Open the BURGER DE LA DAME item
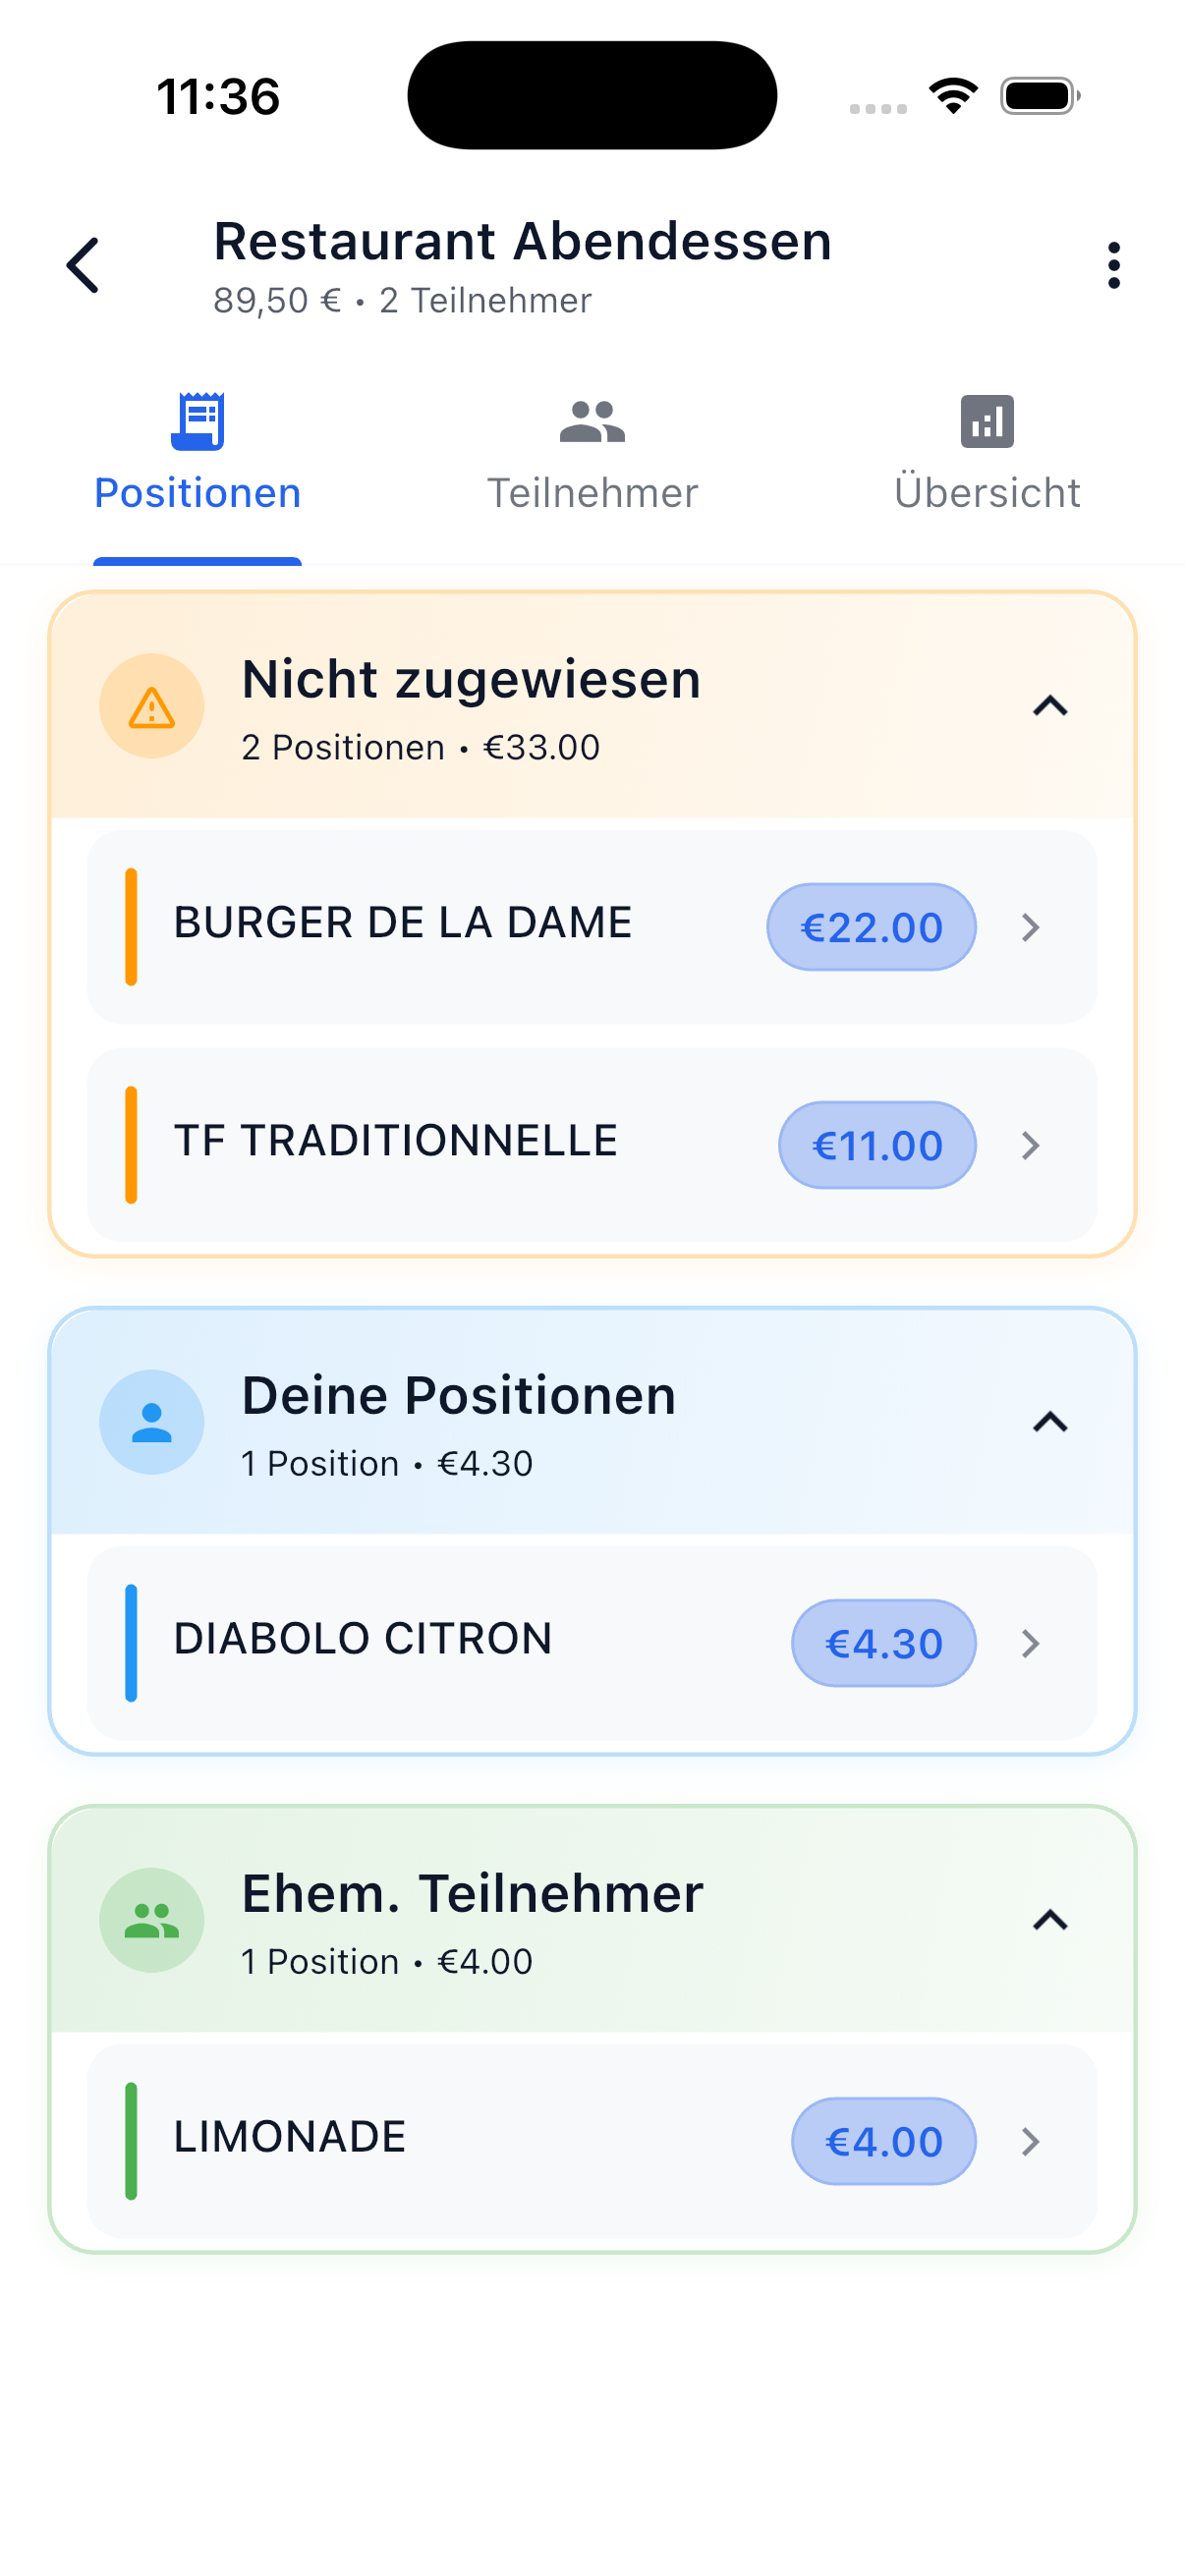Viewport: 1185px width, 2576px height. click(x=402, y=923)
